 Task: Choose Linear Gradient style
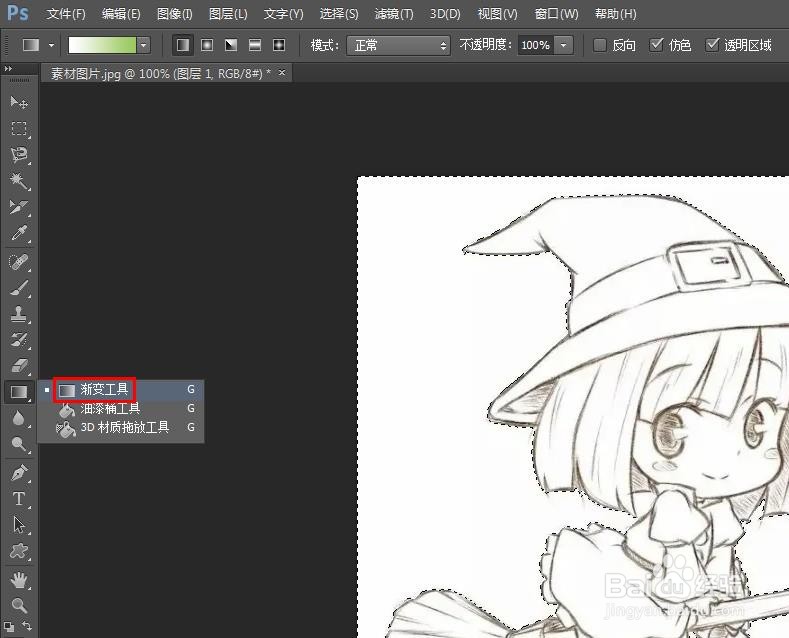click(183, 45)
